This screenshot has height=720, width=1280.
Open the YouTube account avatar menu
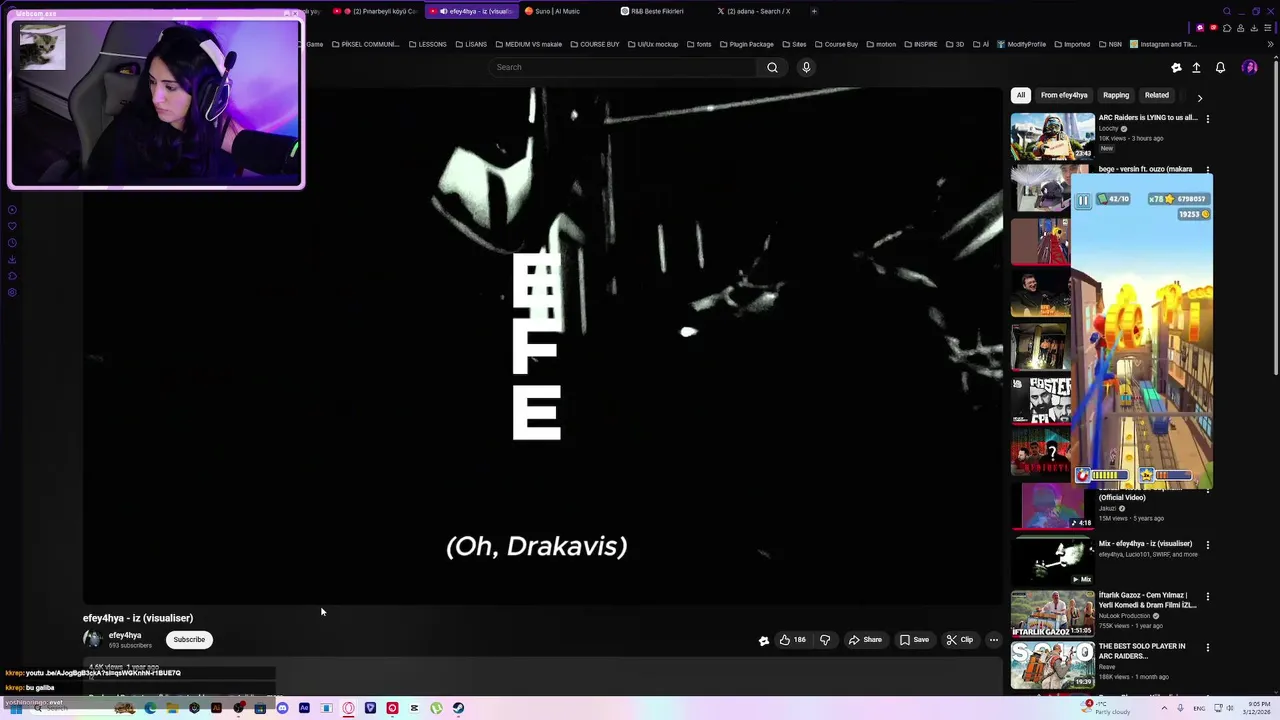[x=1249, y=67]
